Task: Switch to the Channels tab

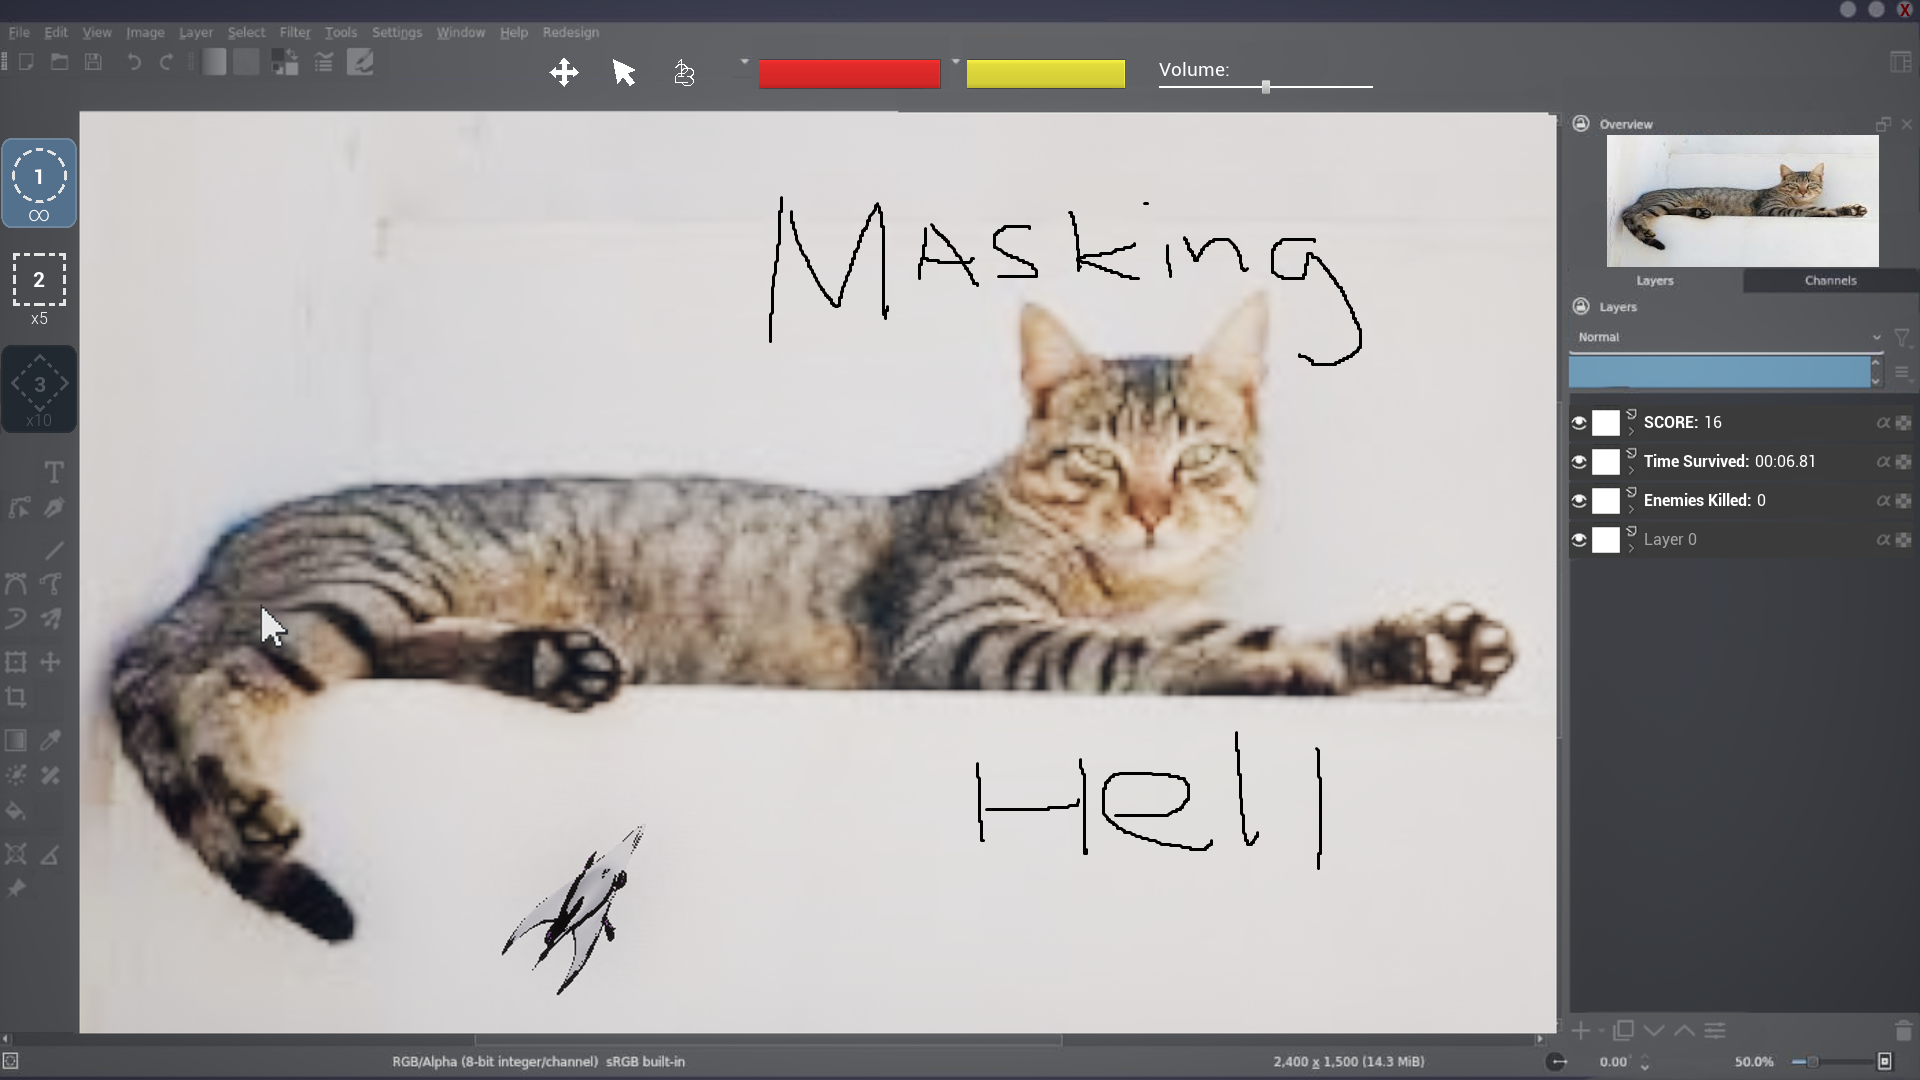Action: [x=1830, y=281]
